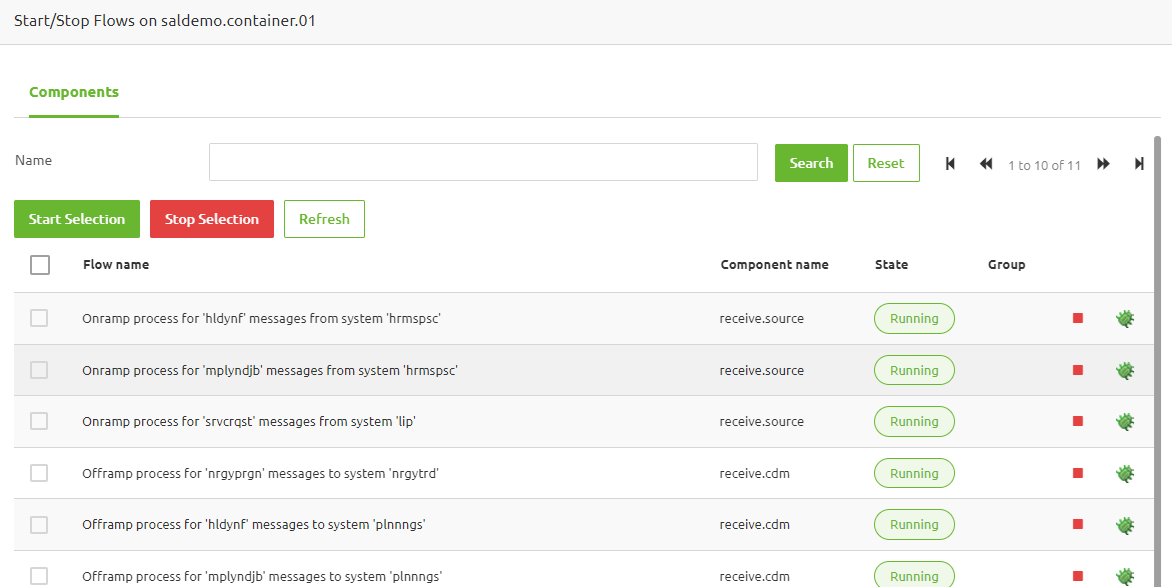
Task: Jump to the last page of flows
Action: tap(1139, 163)
